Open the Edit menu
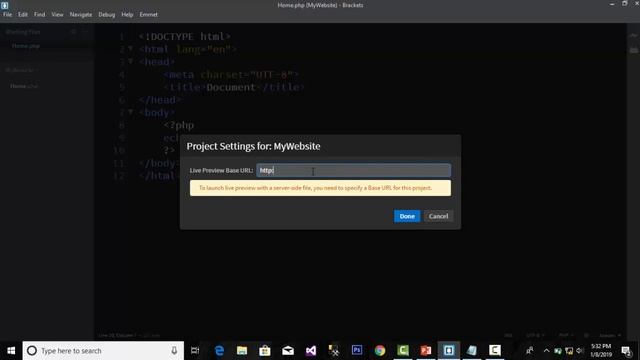This screenshot has height=360, width=640. point(23,14)
